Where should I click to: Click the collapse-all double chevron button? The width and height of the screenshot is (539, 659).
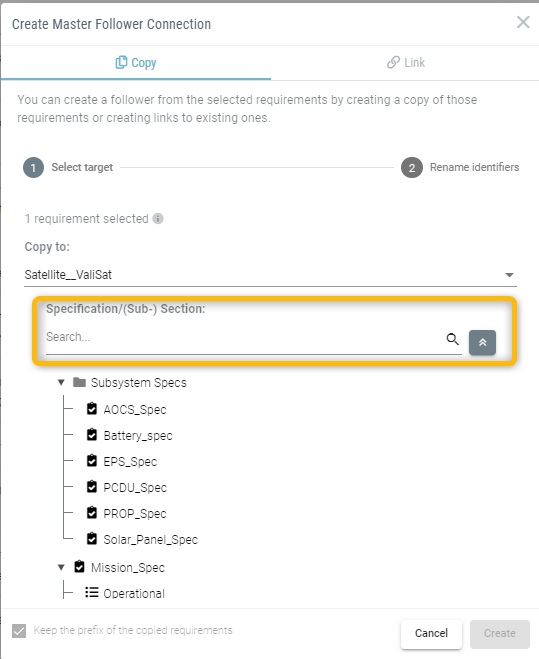tap(482, 343)
